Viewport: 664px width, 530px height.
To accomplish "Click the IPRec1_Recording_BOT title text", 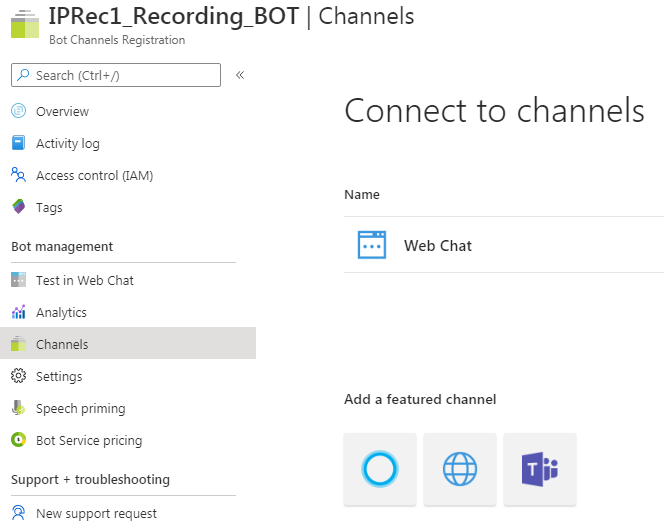I will point(174,16).
